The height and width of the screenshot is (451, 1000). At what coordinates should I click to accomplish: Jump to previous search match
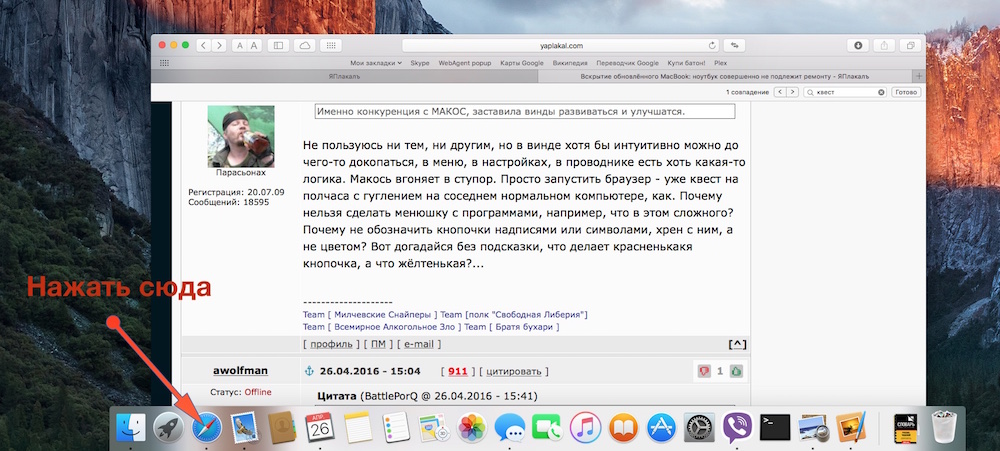[779, 92]
